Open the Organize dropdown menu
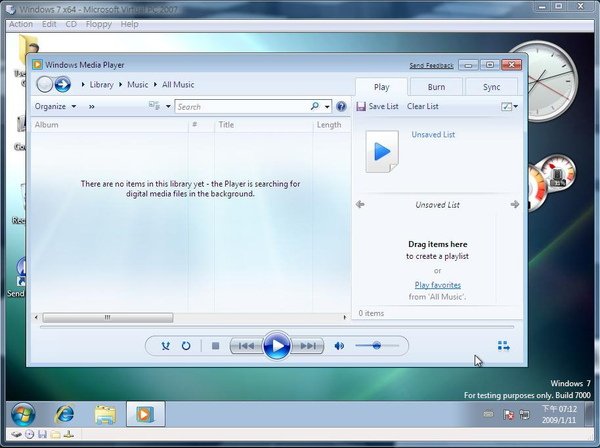The width and height of the screenshot is (600, 448). (x=55, y=106)
